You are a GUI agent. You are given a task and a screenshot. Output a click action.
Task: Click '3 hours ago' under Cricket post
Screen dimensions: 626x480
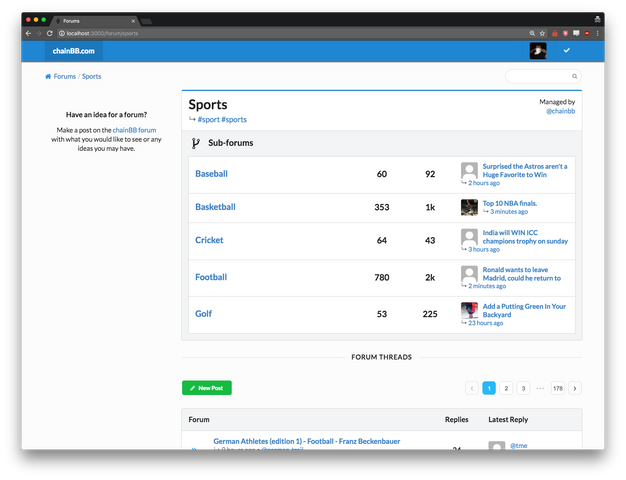tap(484, 250)
